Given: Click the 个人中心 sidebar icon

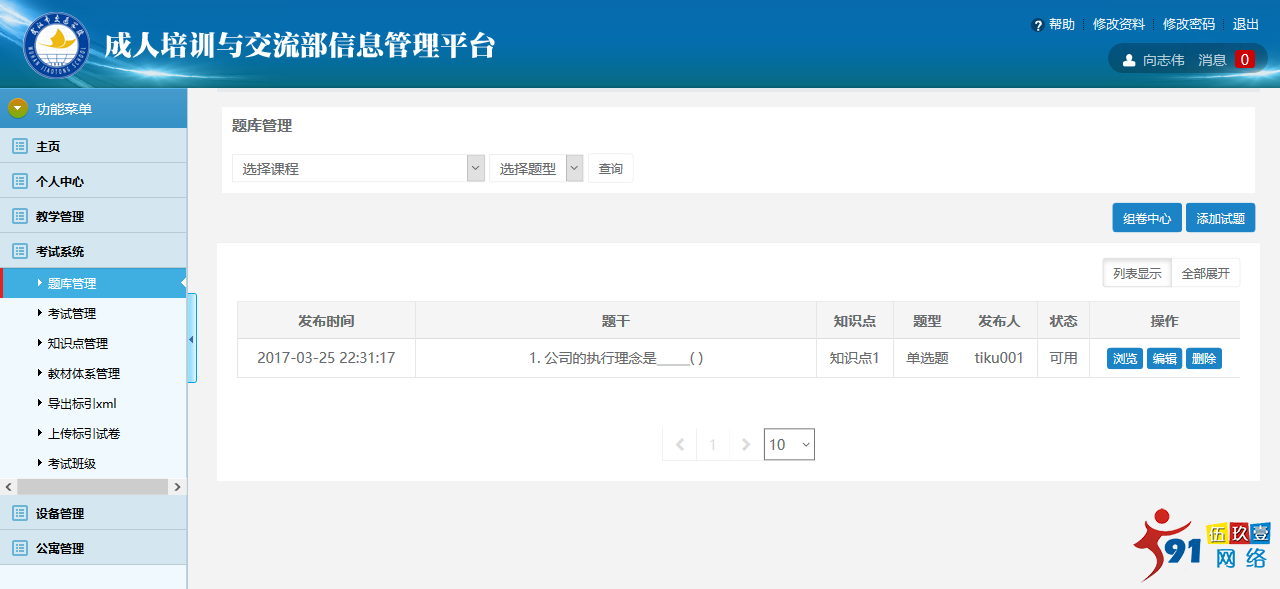Looking at the screenshot, I should pos(17,180).
